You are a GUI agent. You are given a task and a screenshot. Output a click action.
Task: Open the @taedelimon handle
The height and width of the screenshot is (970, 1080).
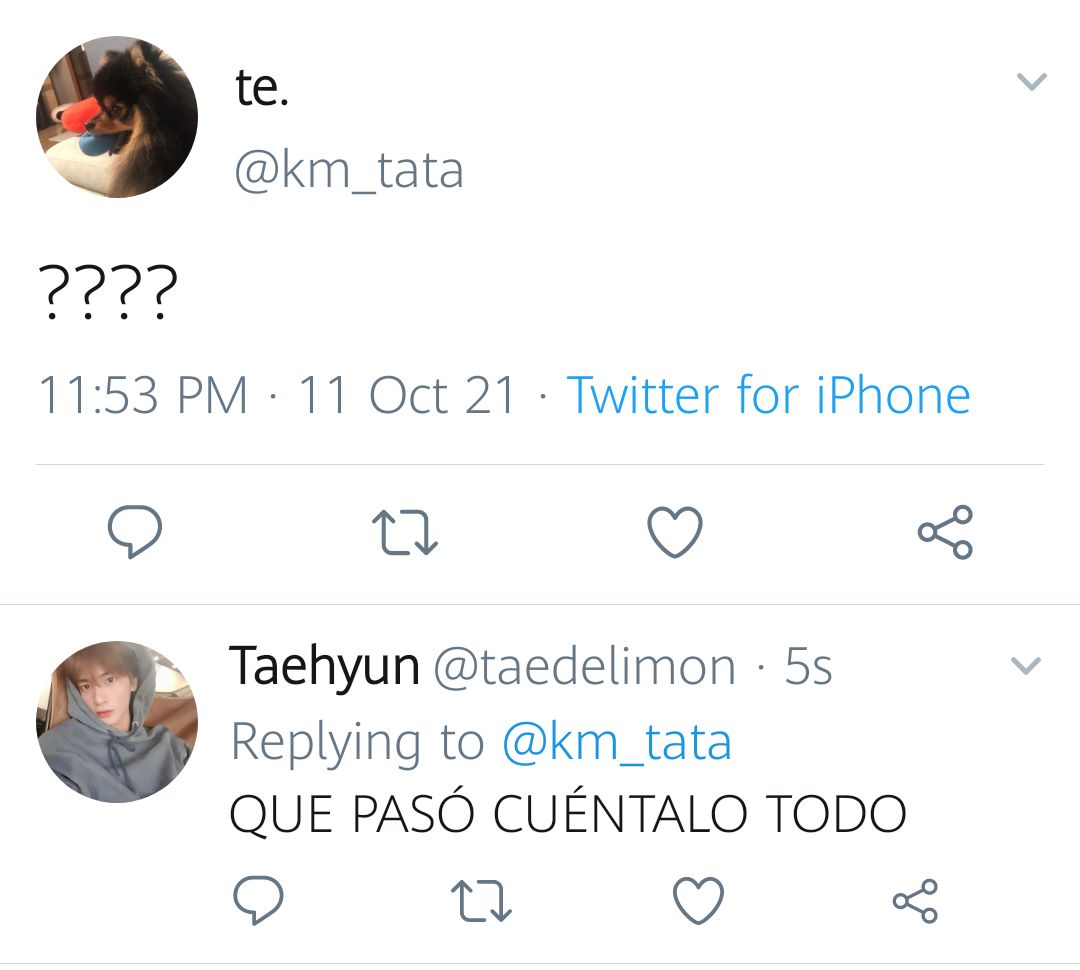tap(585, 667)
